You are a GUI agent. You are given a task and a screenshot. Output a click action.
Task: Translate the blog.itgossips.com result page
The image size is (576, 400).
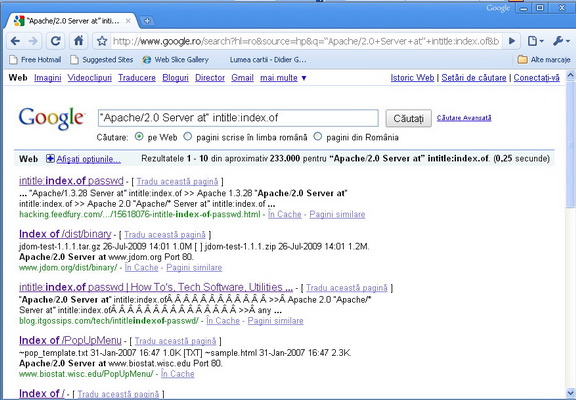[347, 288]
